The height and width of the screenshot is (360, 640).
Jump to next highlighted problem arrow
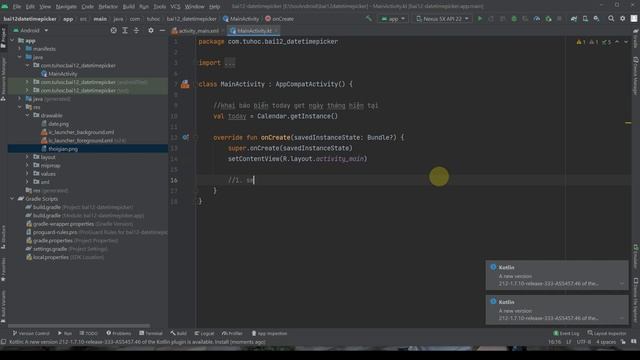tap(626, 42)
